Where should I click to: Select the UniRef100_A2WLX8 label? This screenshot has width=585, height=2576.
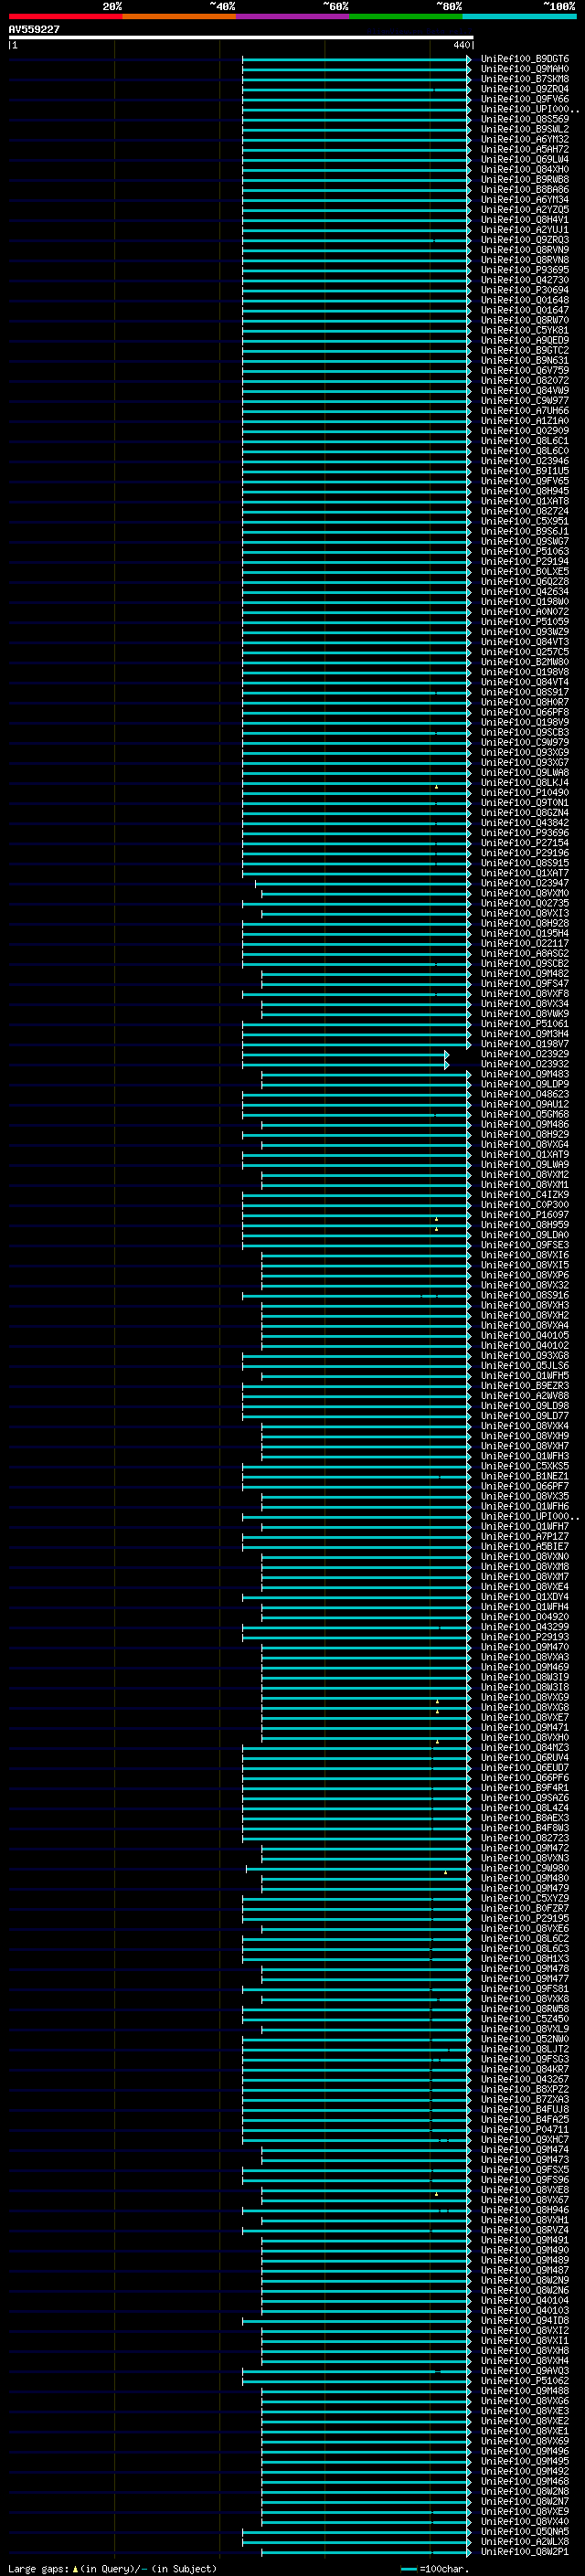525,2541
